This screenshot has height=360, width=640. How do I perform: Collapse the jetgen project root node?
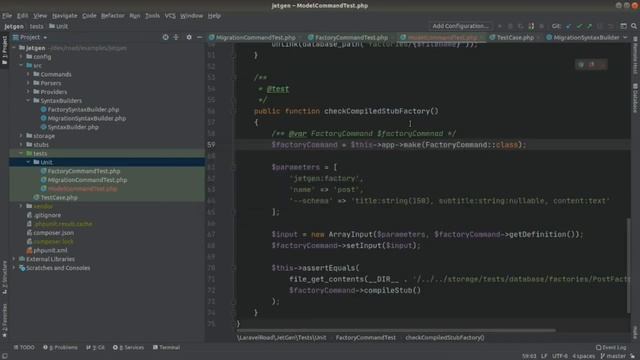14,48
